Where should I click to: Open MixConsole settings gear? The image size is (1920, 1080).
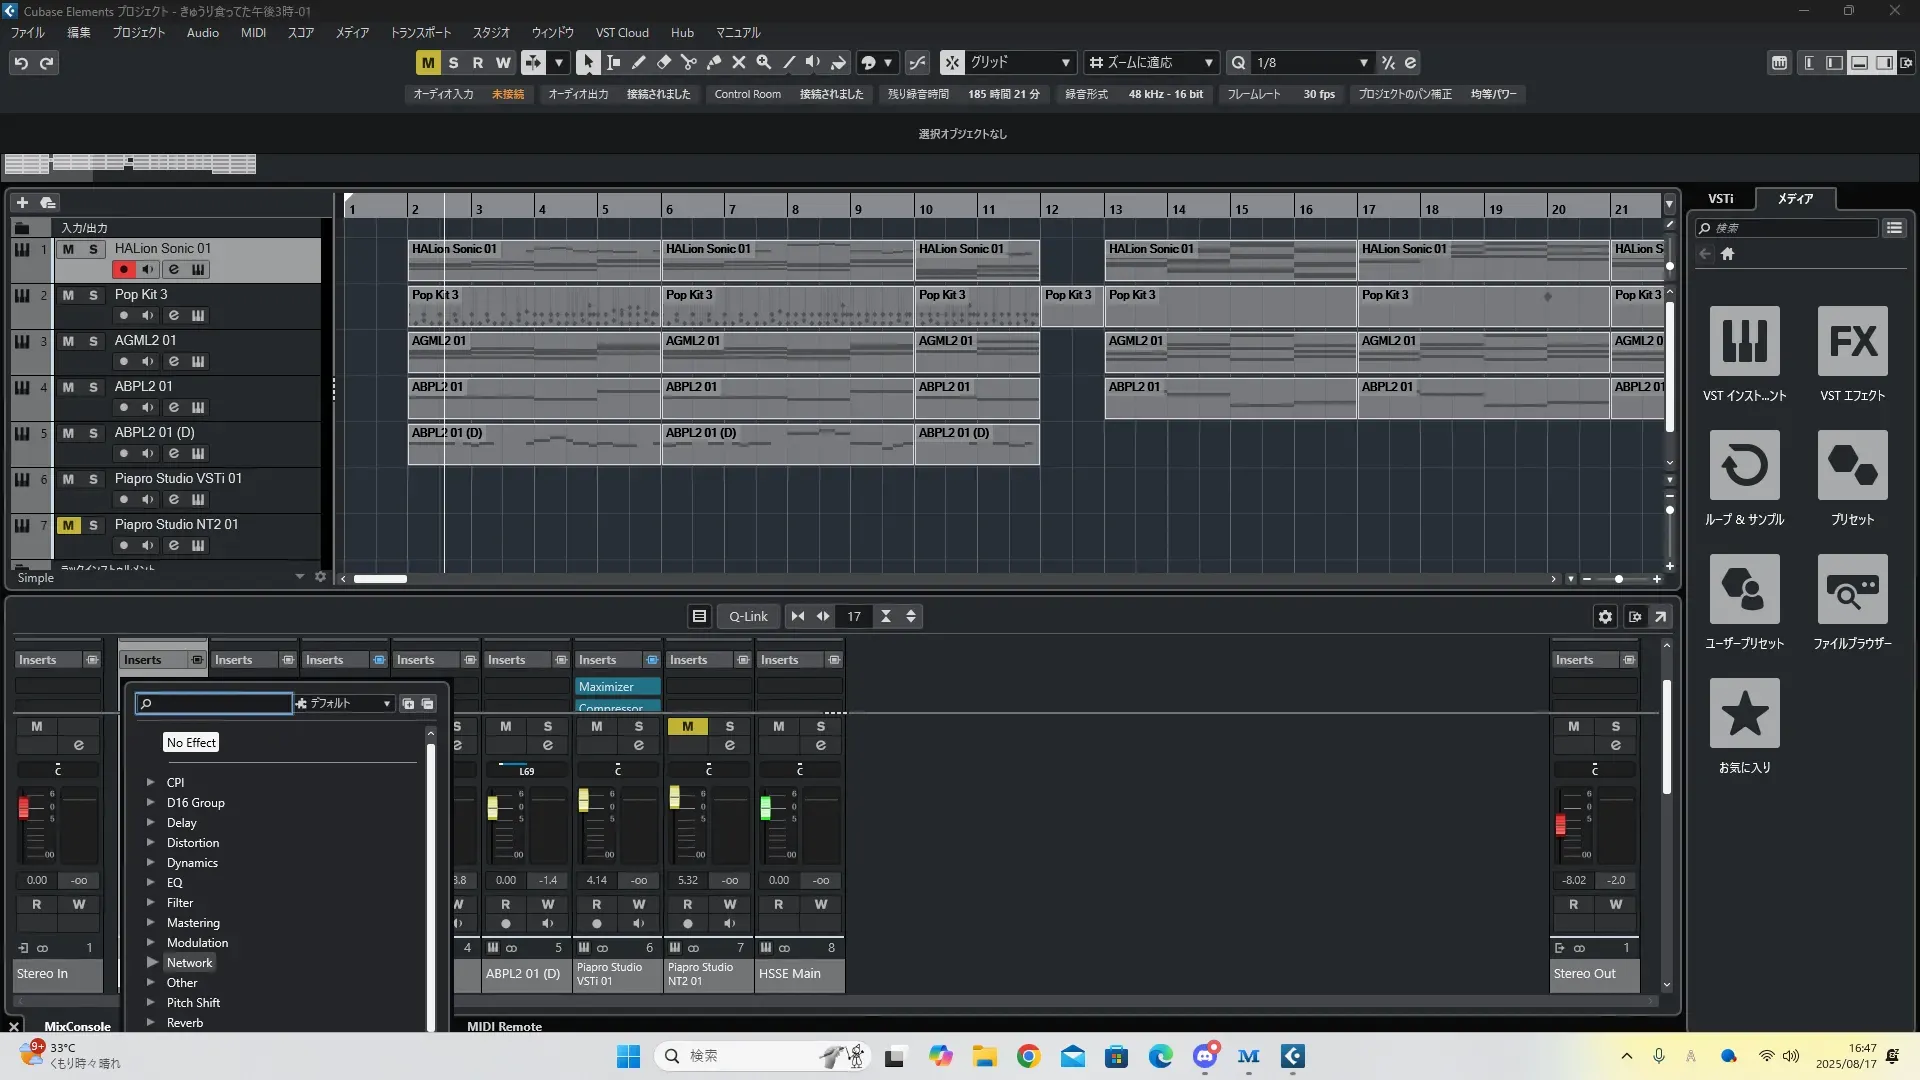(x=1605, y=617)
